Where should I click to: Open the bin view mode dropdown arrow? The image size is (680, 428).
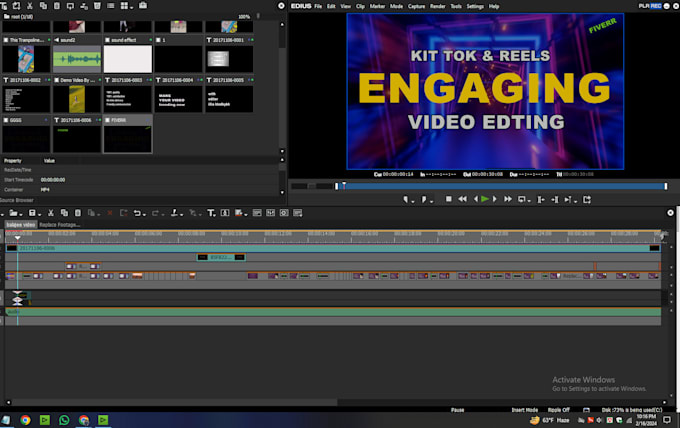[131, 6]
